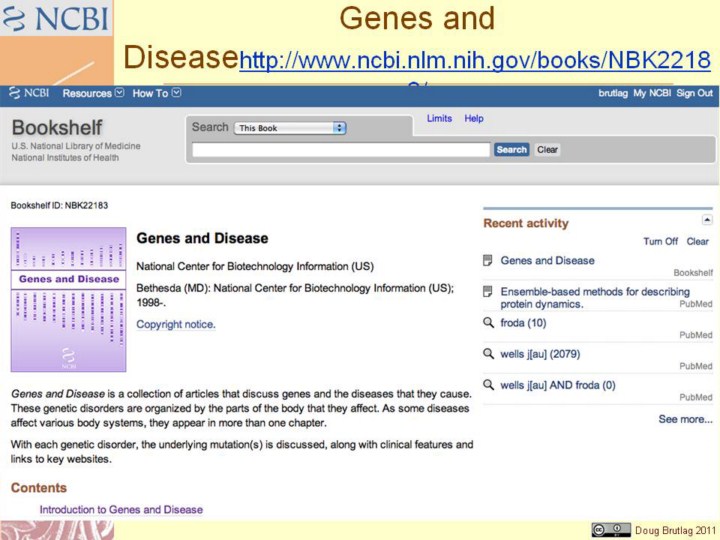Click the blue Search button

click(x=512, y=150)
